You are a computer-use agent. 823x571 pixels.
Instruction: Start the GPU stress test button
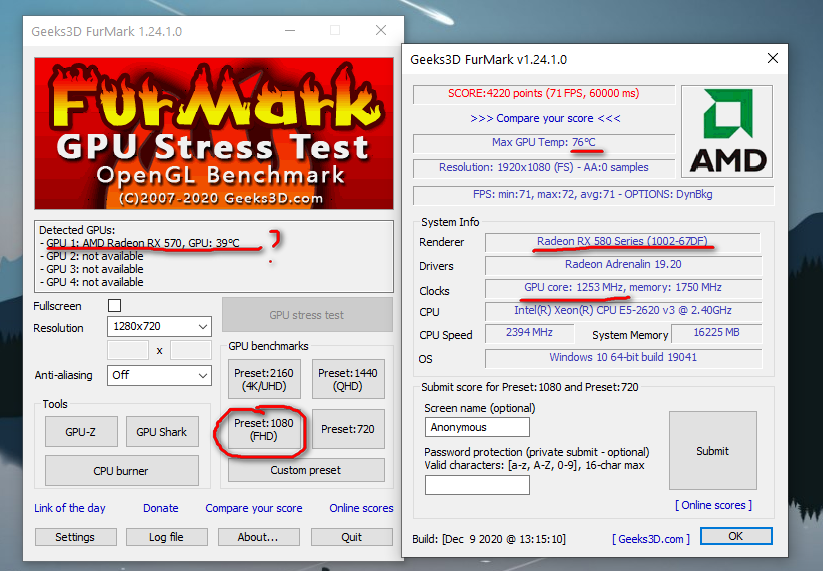(x=307, y=315)
